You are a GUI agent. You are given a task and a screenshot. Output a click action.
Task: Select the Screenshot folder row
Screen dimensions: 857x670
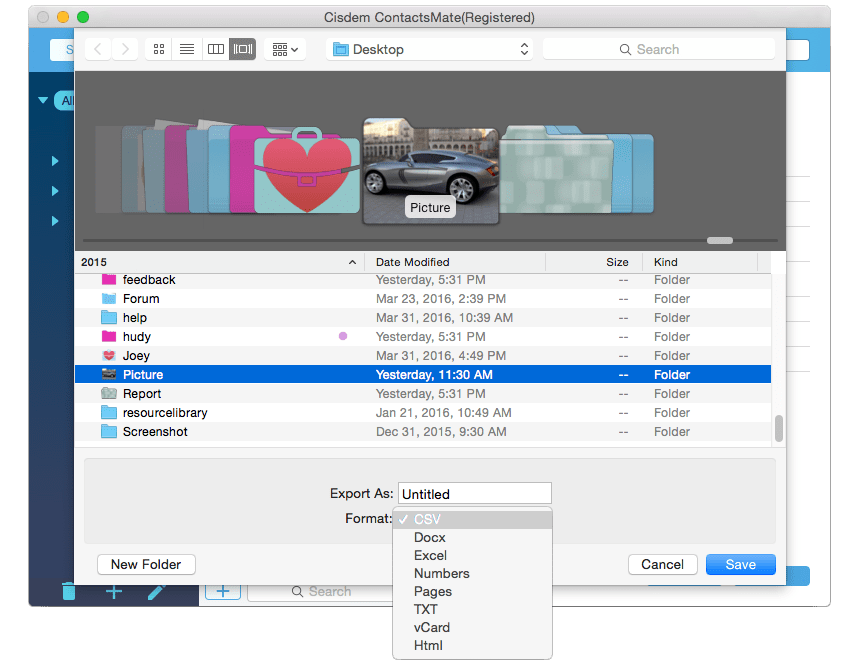coord(423,432)
